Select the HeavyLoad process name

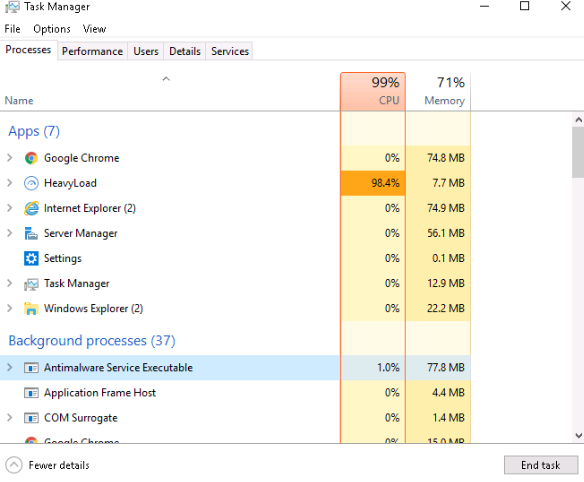[x=70, y=183]
